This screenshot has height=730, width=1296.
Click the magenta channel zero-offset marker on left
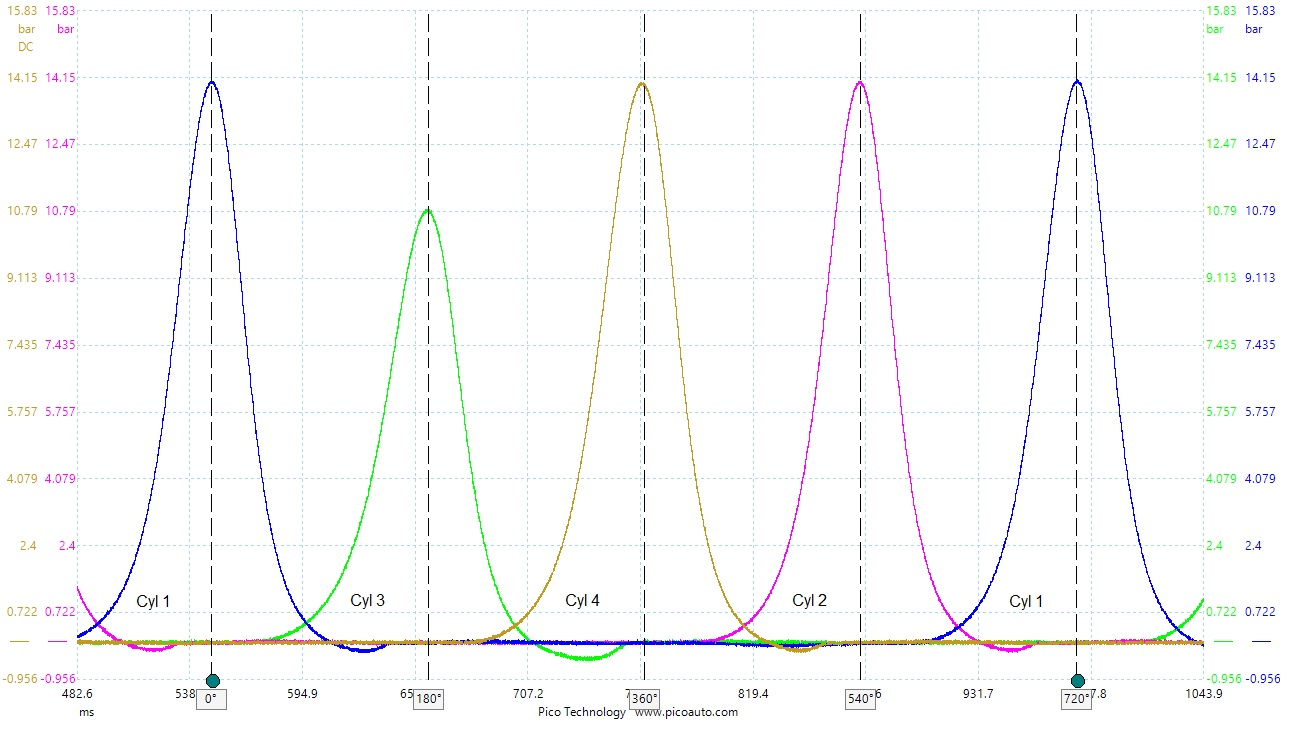tap(57, 641)
